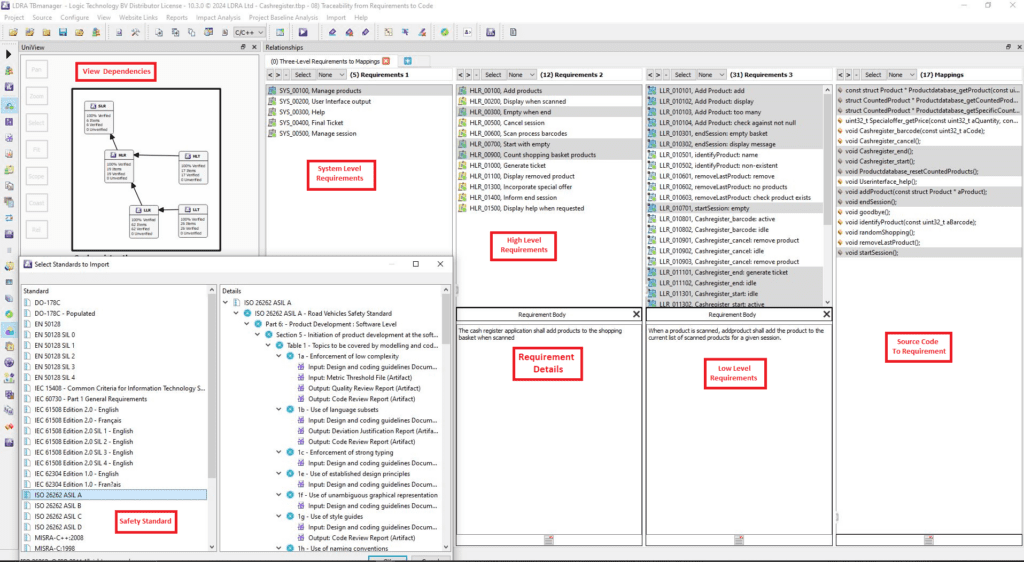Viewport: 1024px width, 562px height.
Task: Collapse the 1a Enforcement of low complexity node
Action: 277,355
